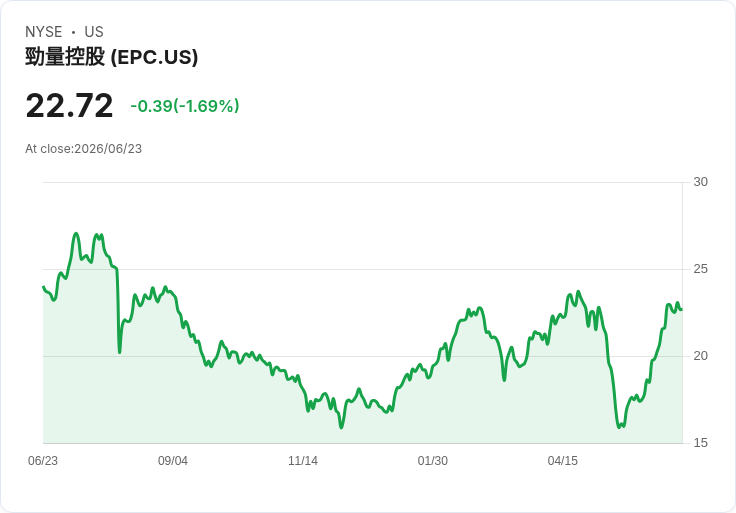Click the line's final endpoint at right edge

coord(681,309)
